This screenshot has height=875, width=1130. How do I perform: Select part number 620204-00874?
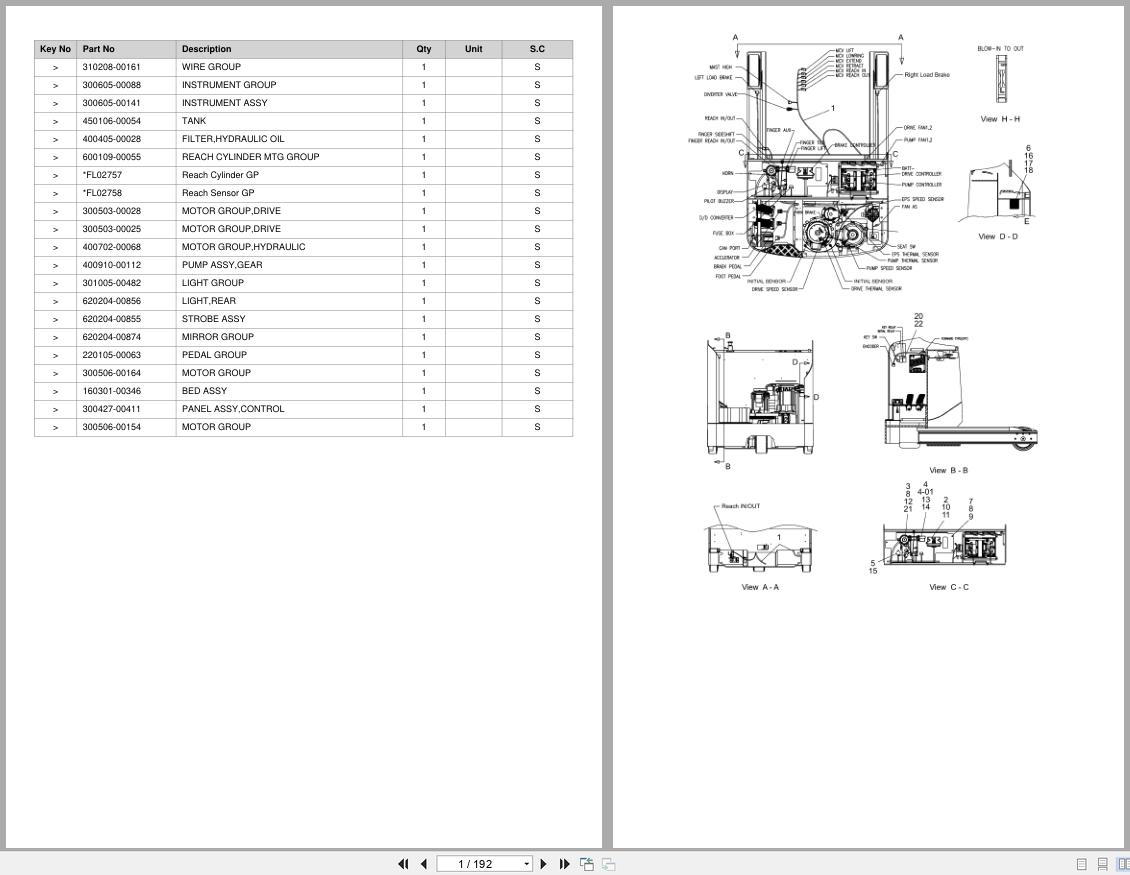tap(112, 337)
